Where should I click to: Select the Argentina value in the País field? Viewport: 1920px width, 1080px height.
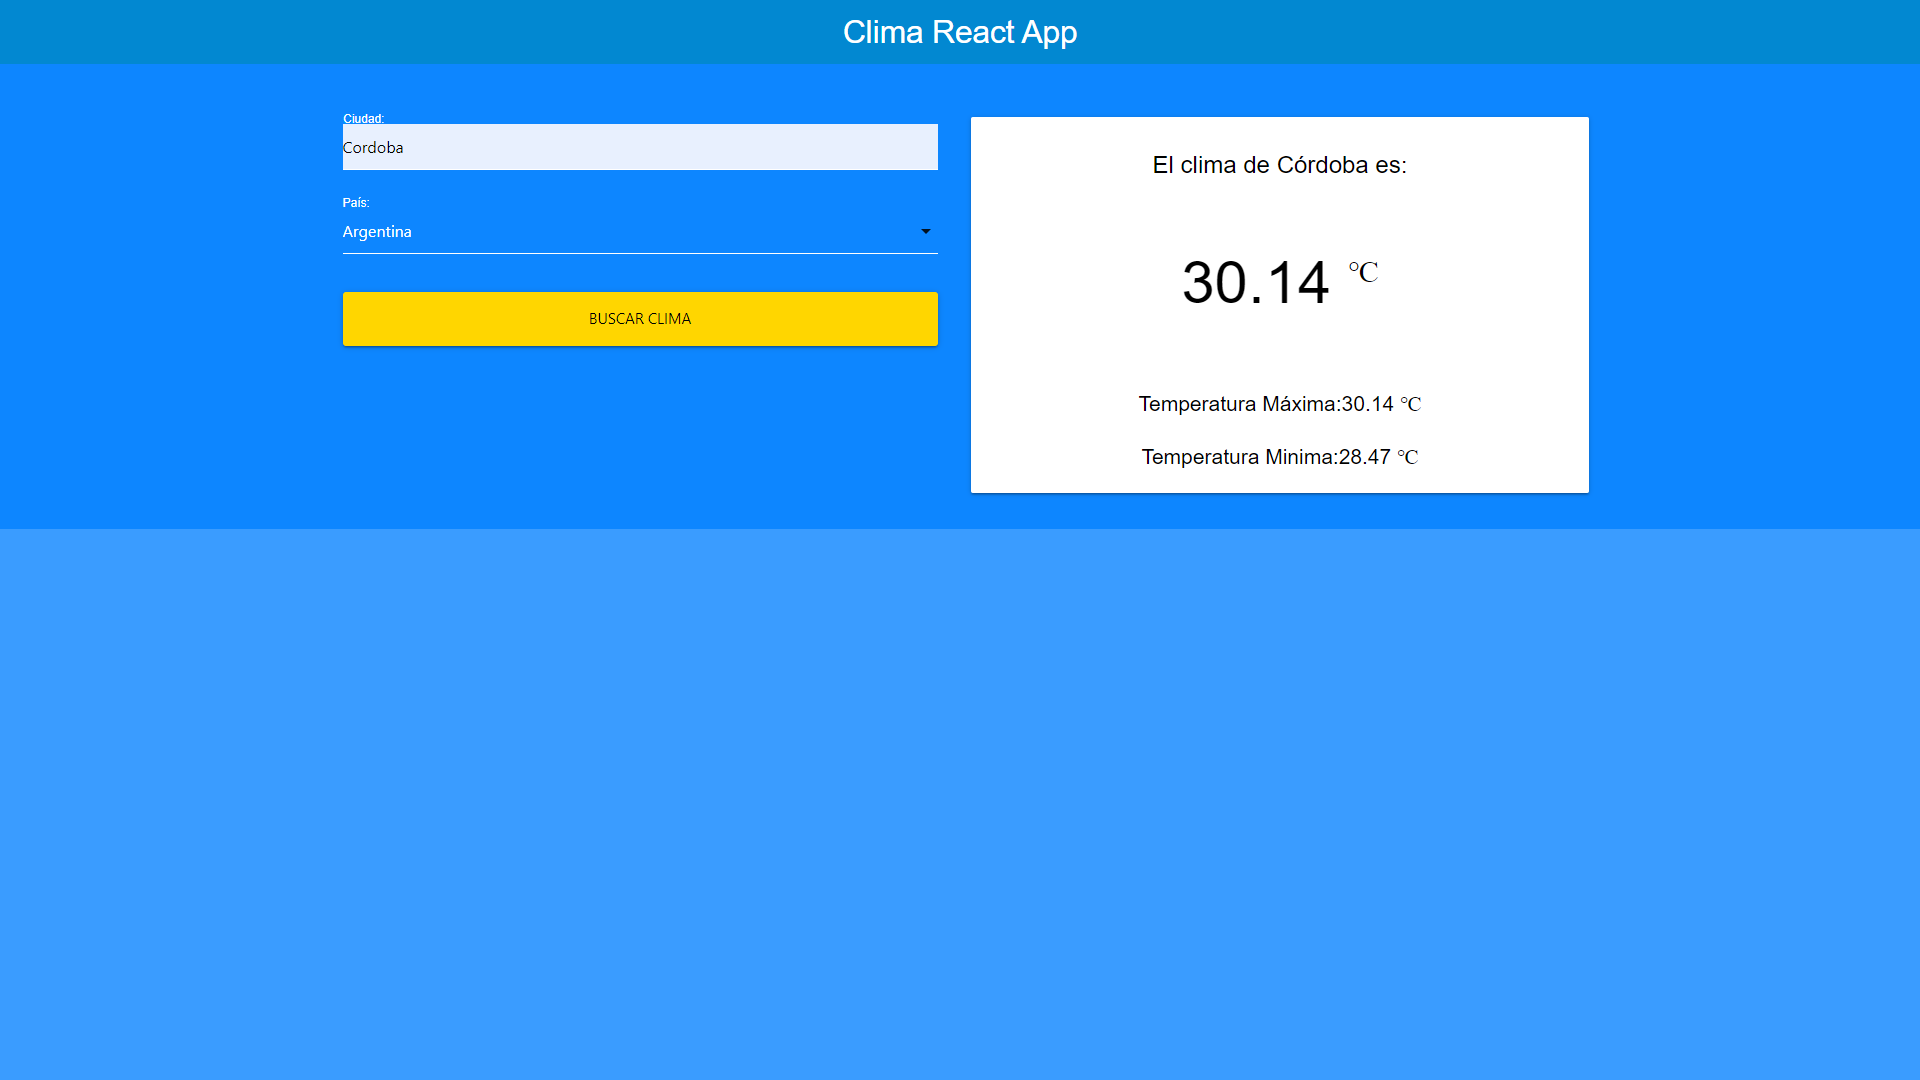click(x=377, y=231)
